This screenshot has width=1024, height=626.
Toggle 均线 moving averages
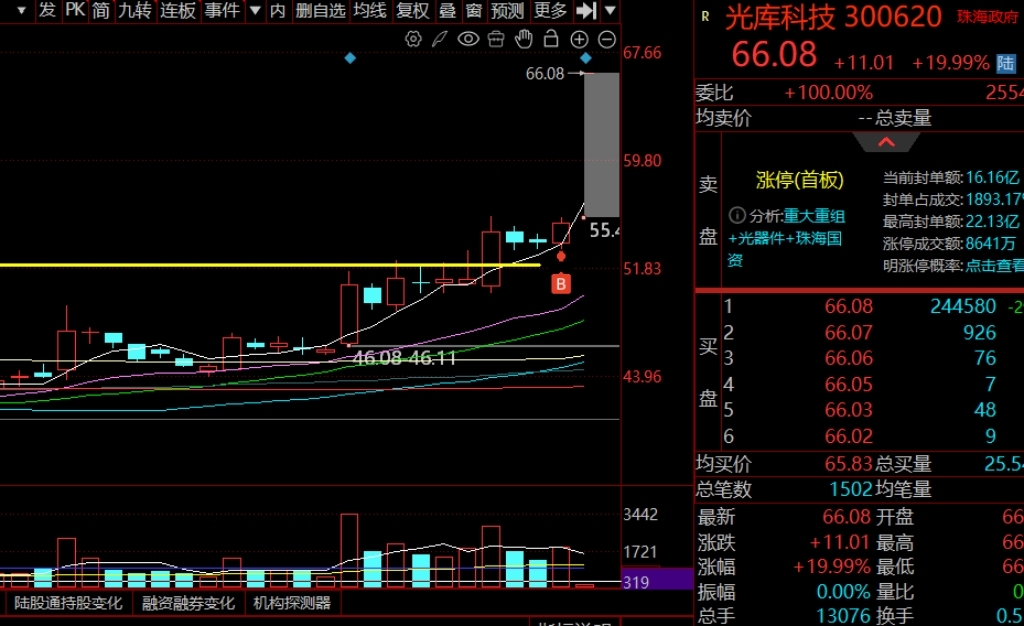(x=370, y=10)
